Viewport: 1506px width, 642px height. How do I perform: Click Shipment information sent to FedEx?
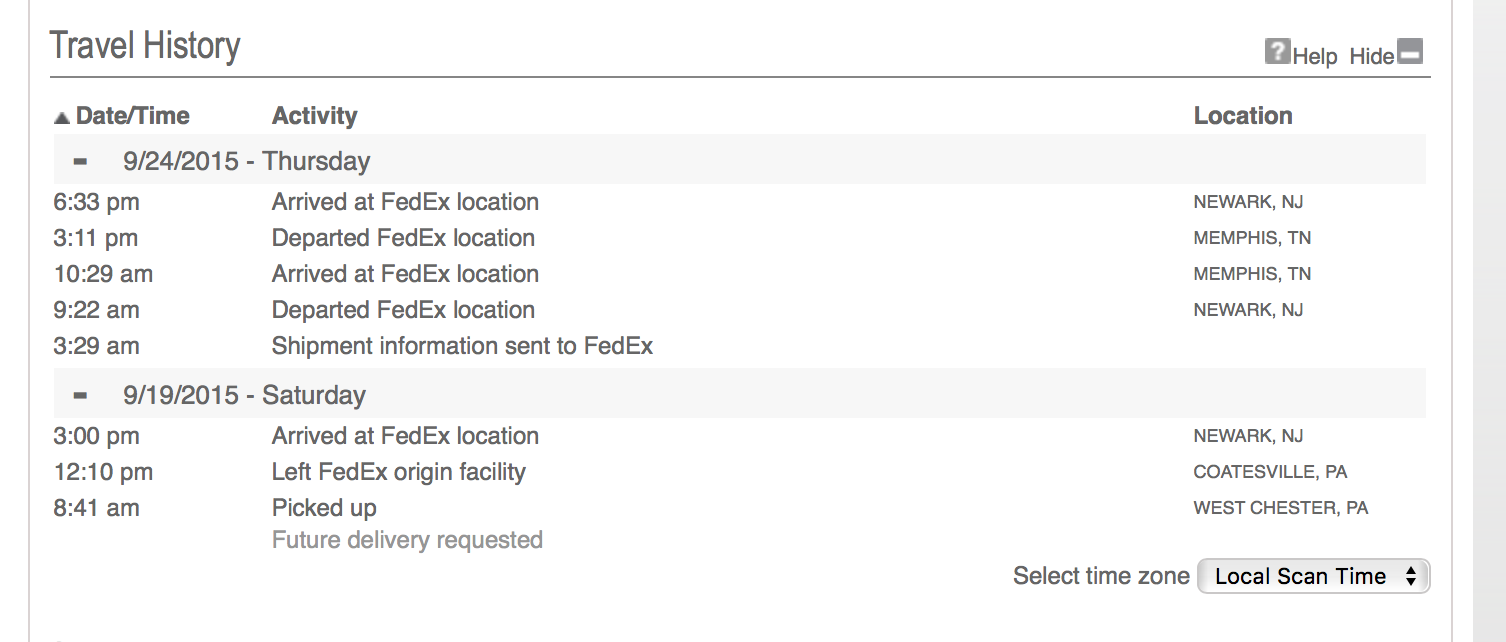click(x=462, y=346)
